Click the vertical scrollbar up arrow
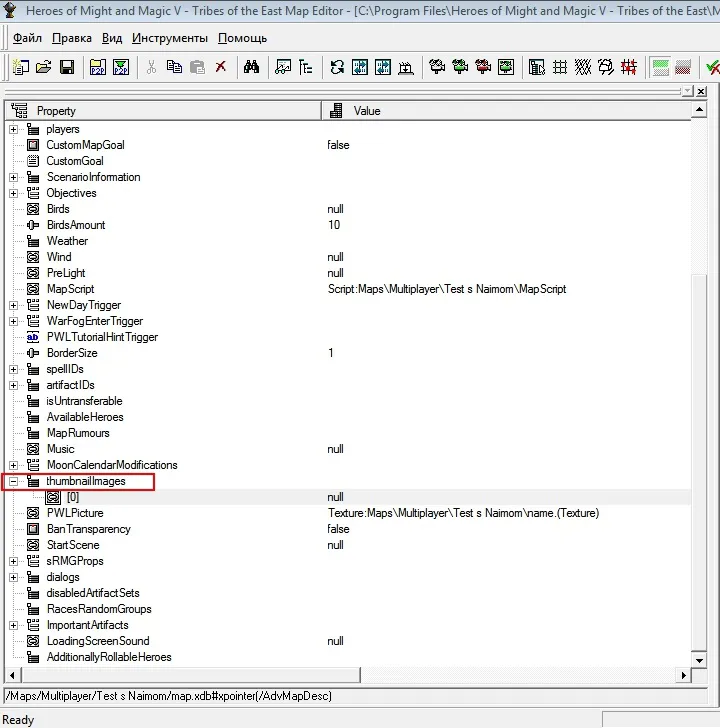The width and height of the screenshot is (720, 728). [699, 110]
